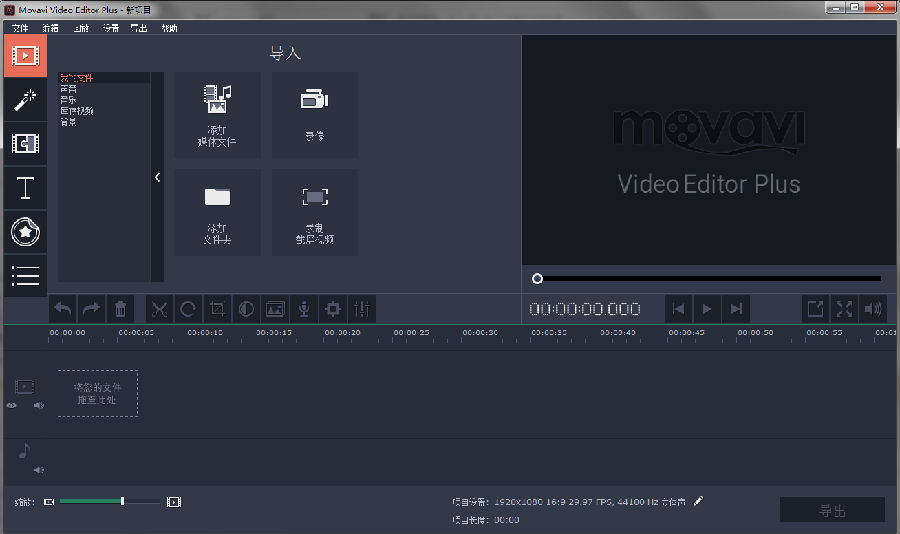
Task: Click the Delete trash can icon
Action: [121, 309]
